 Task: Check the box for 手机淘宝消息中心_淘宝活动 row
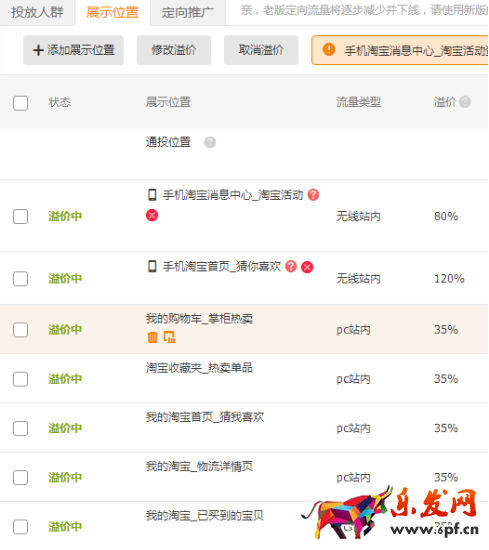(x=20, y=216)
